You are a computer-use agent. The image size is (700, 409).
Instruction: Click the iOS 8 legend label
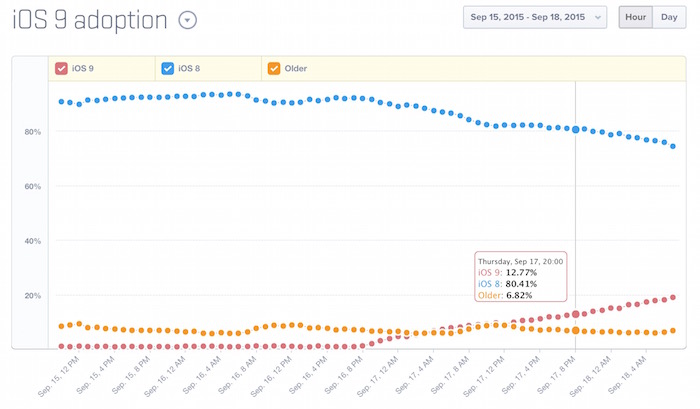click(x=188, y=69)
